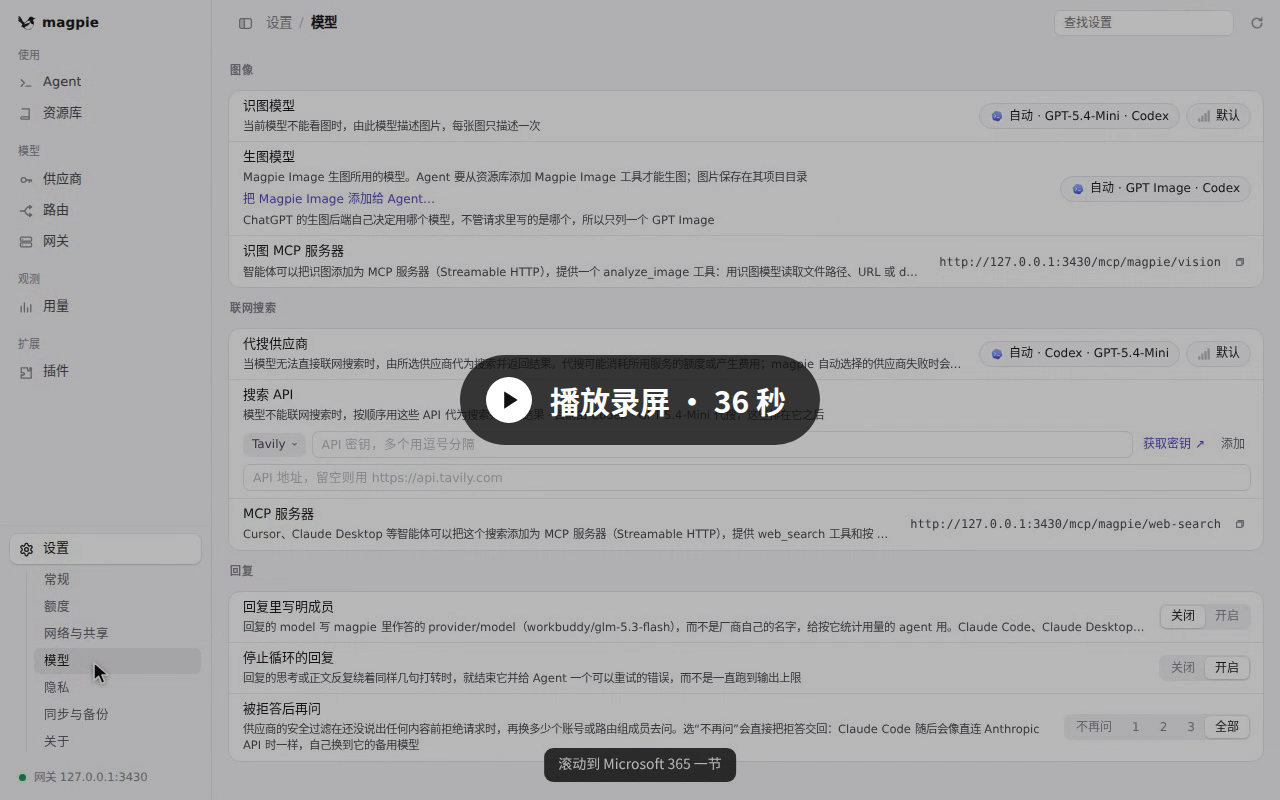Select 隐私 settings subsection
This screenshot has width=1280, height=800.
pos(117,687)
